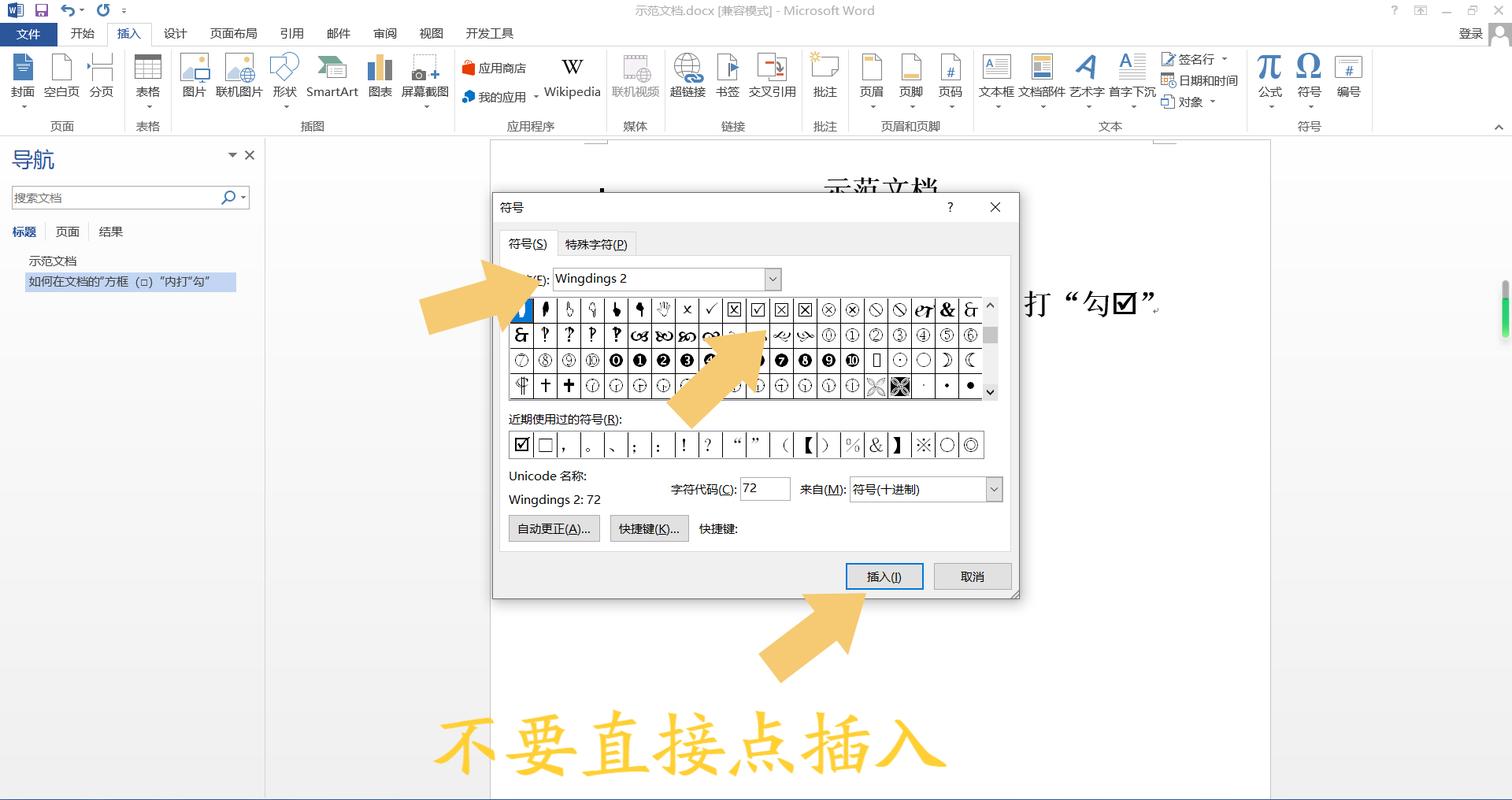Collapse the ribbon with the chevron
Image resolution: width=1512 pixels, height=800 pixels.
point(1498,127)
